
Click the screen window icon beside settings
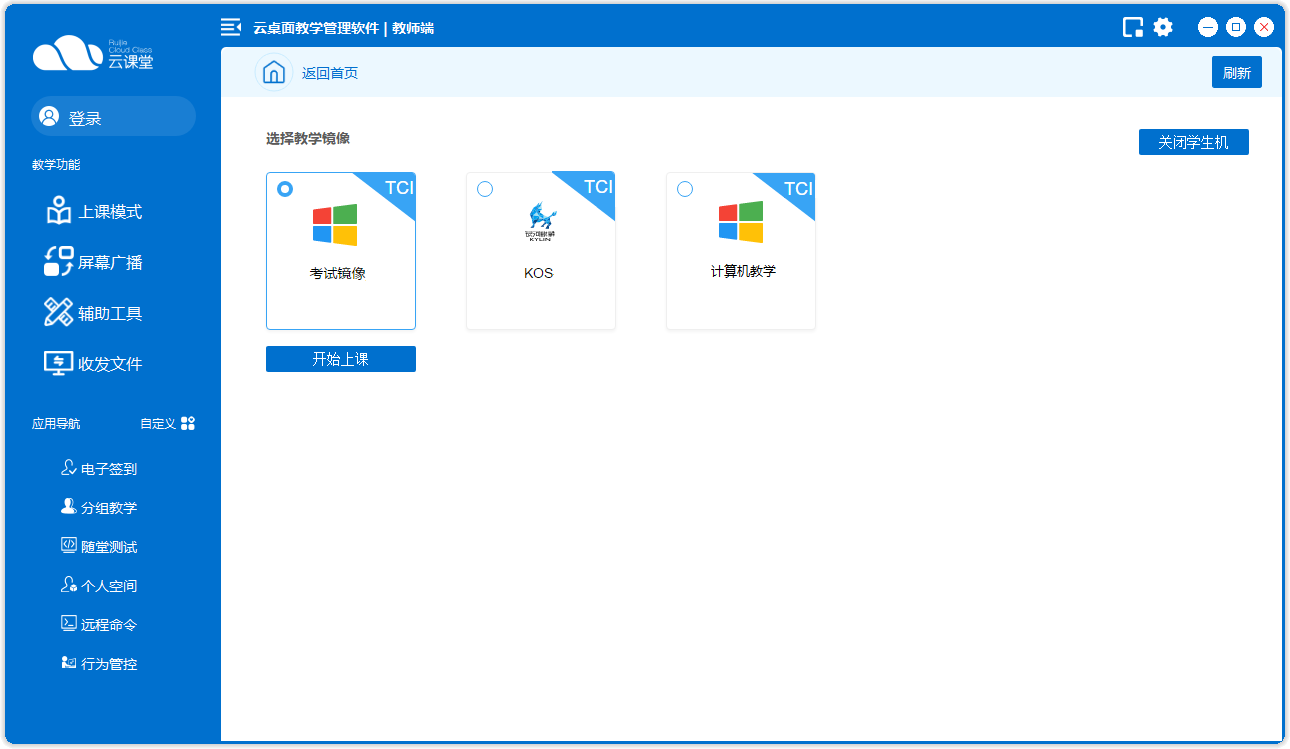point(1133,27)
